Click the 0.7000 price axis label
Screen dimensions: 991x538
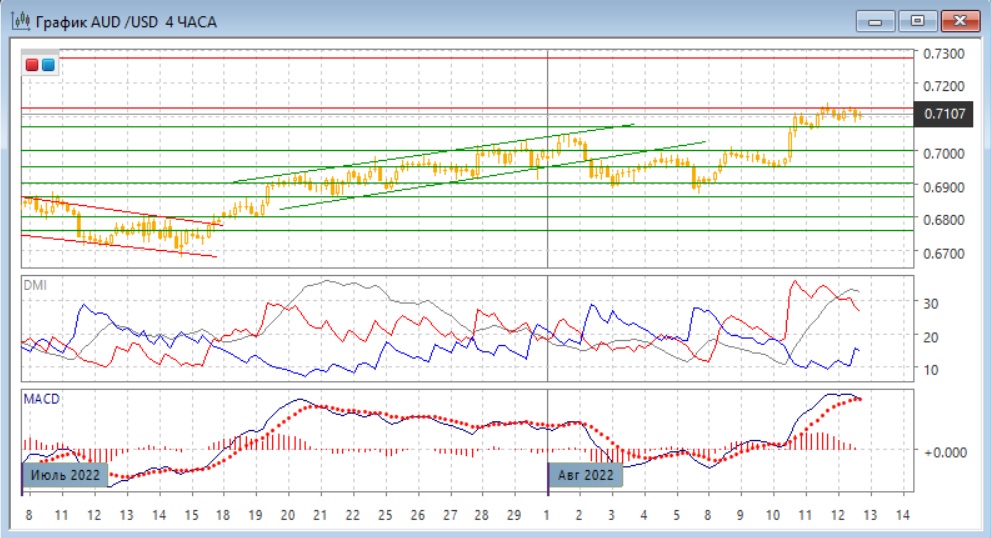pyautogui.click(x=943, y=153)
